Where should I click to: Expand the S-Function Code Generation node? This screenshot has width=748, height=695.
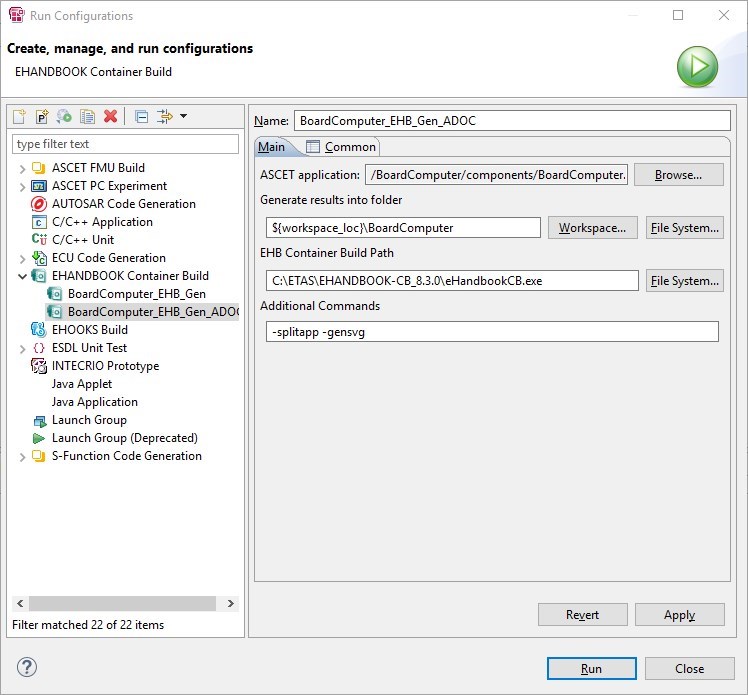point(22,457)
